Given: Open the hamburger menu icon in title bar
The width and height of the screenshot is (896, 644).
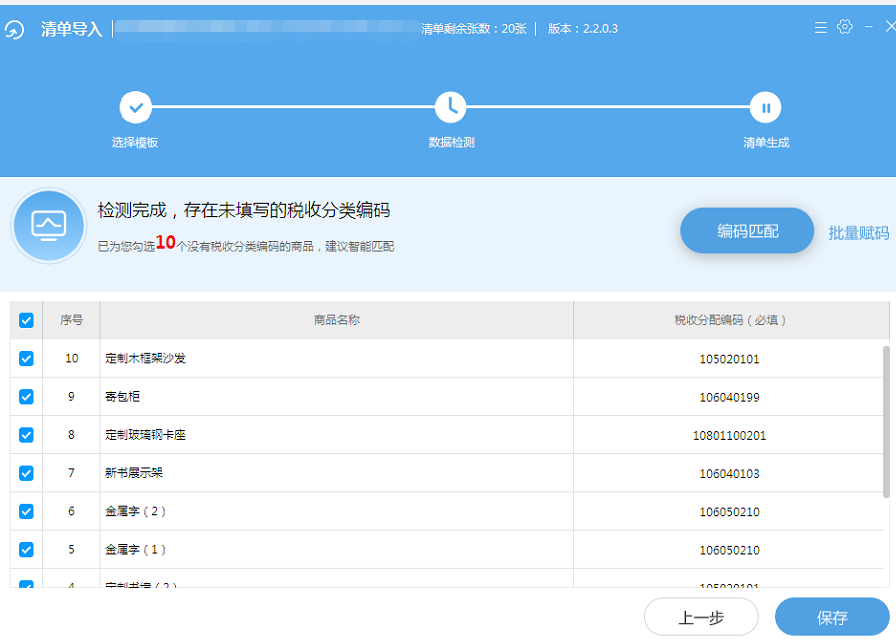Looking at the screenshot, I should coord(820,28).
